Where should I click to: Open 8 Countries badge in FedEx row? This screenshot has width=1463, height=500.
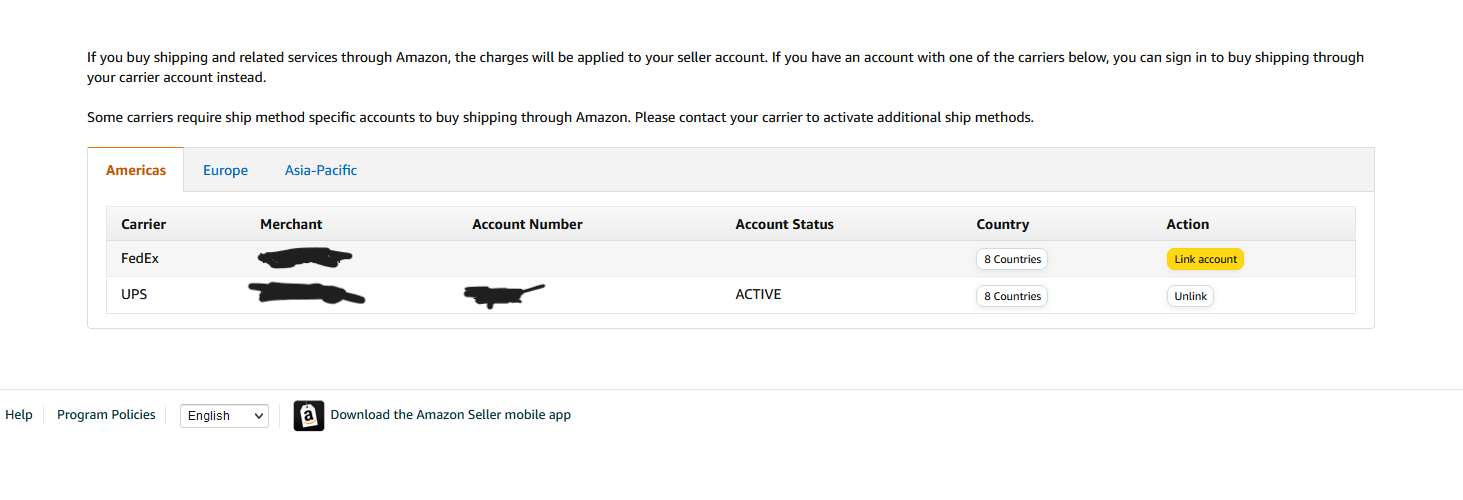1012,259
